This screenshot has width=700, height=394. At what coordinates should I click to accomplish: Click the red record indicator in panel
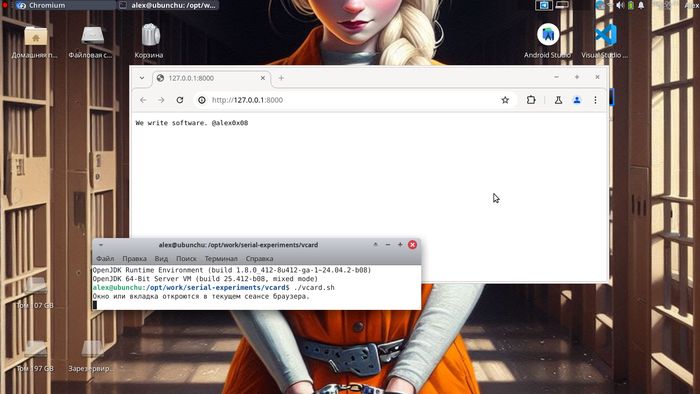tap(5, 5)
